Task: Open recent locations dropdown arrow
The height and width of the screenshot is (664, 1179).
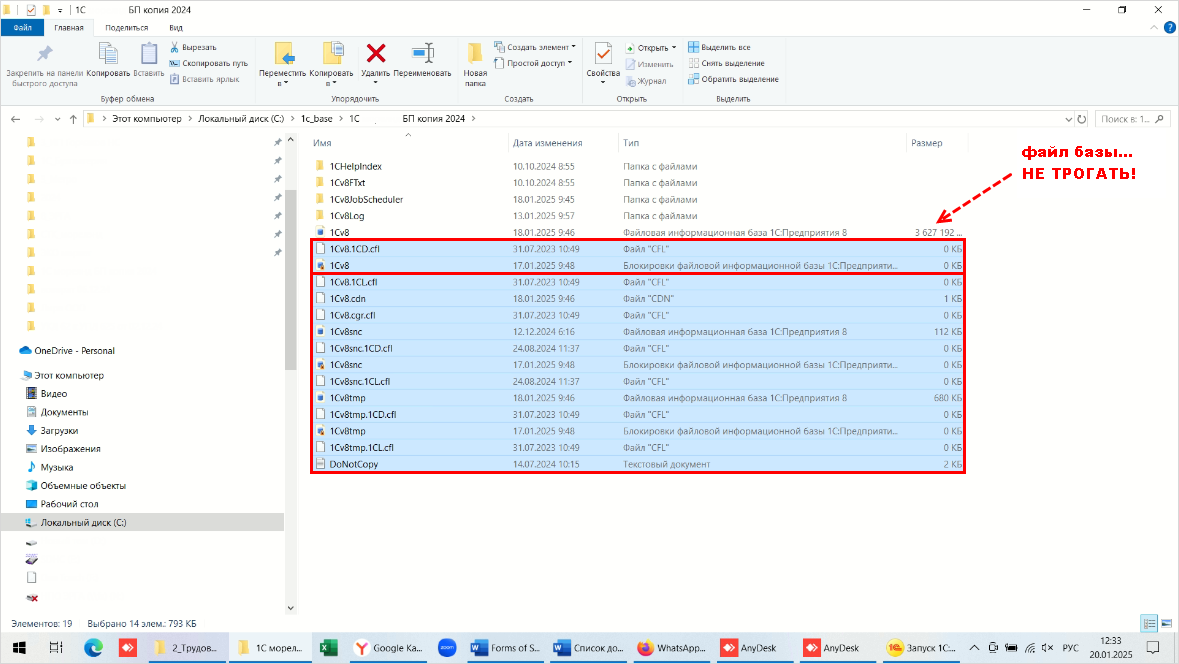Action: click(57, 119)
